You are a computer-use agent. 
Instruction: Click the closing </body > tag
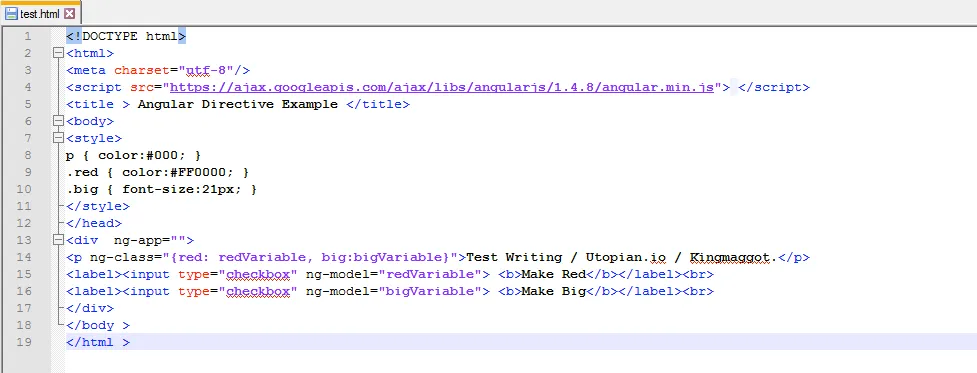click(98, 325)
